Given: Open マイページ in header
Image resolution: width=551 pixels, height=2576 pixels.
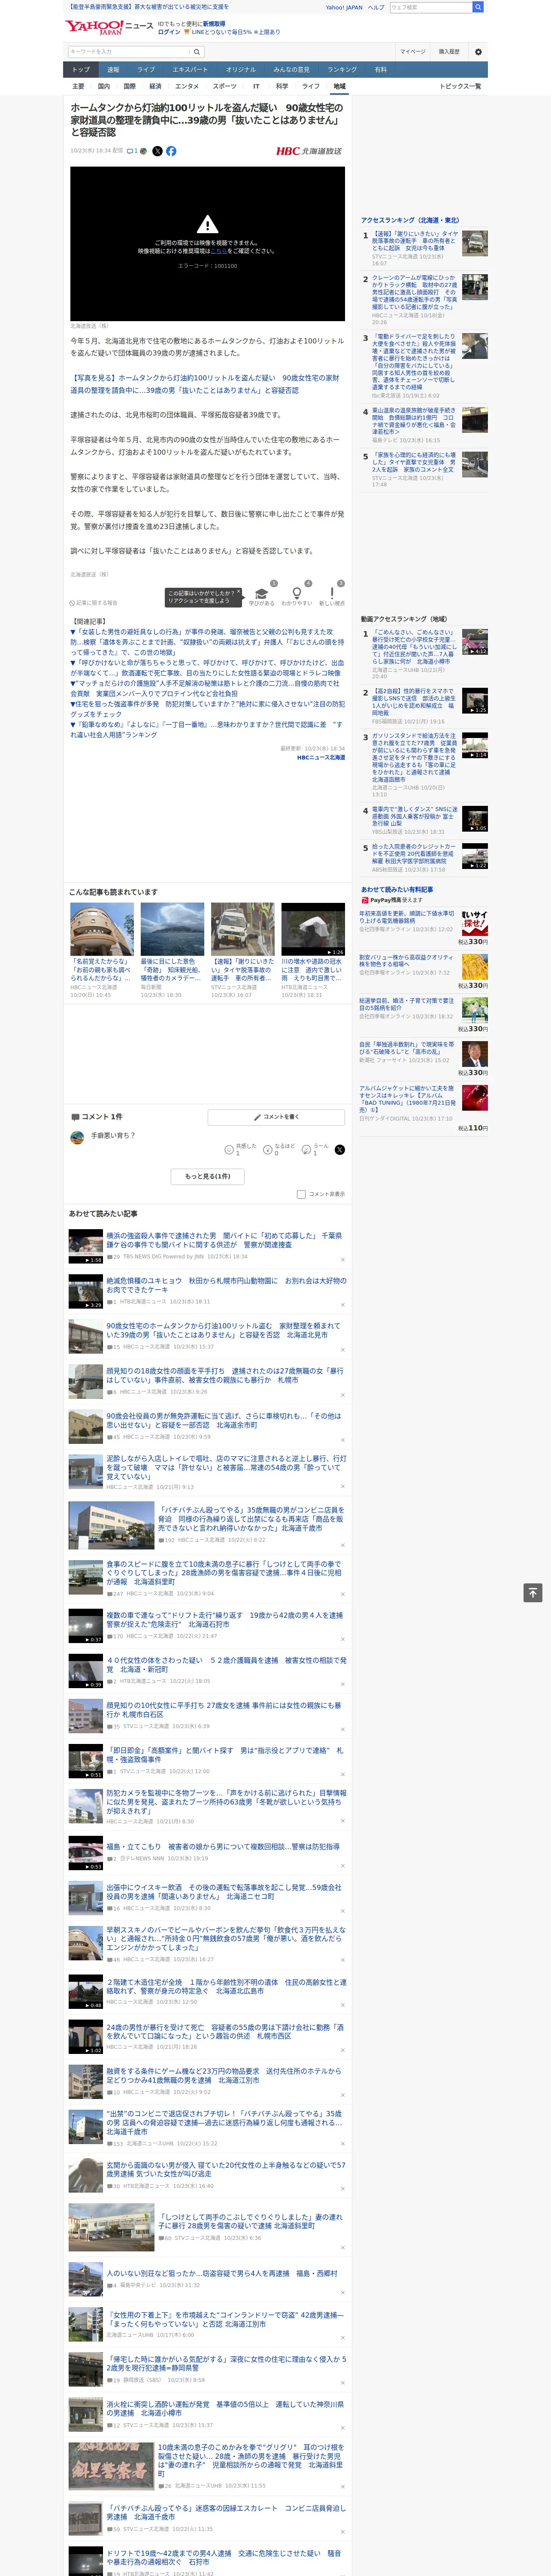Looking at the screenshot, I should [x=412, y=51].
